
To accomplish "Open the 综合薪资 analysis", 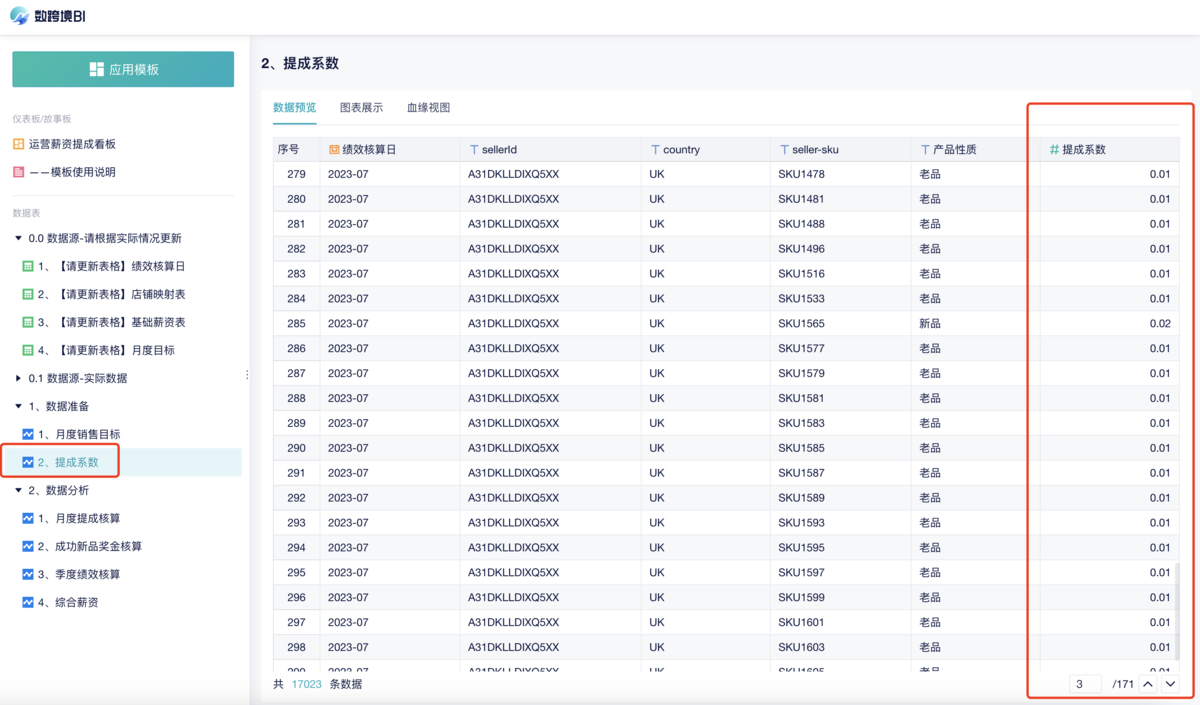I will coord(68,602).
